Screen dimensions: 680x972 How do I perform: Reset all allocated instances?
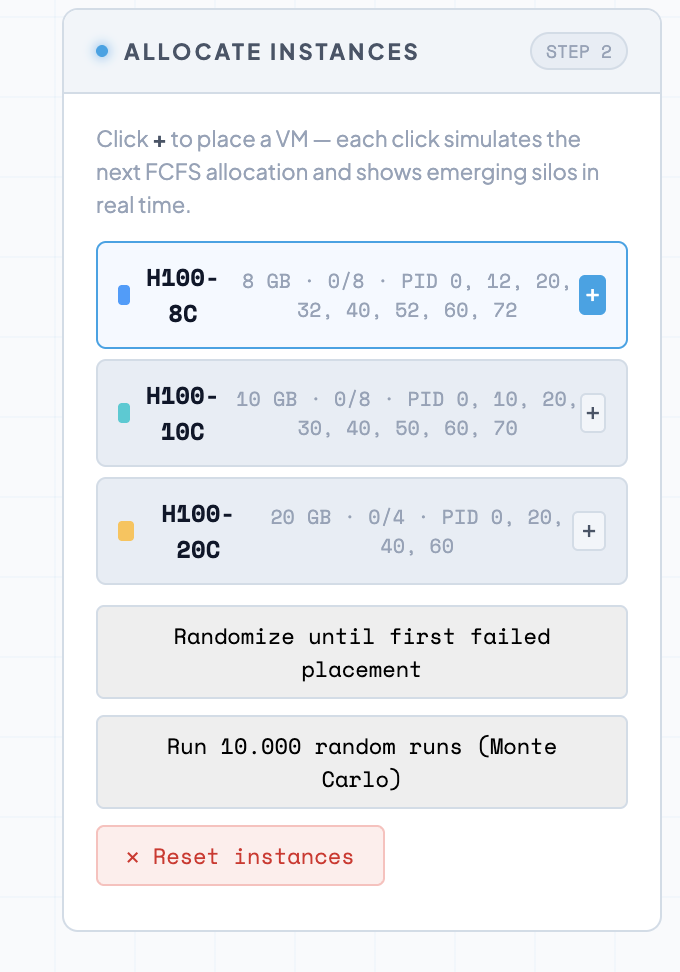point(240,855)
